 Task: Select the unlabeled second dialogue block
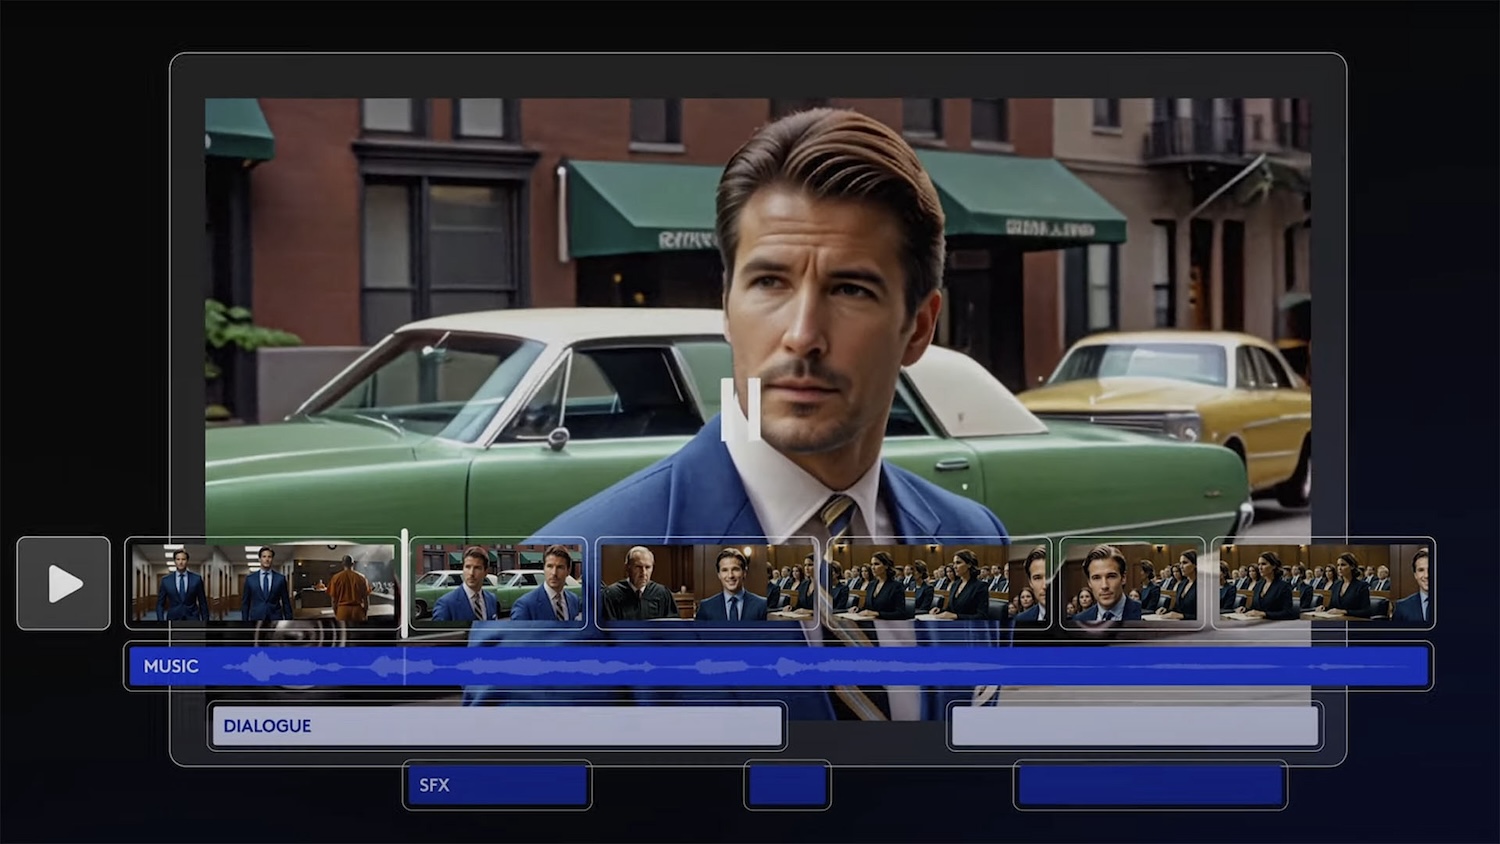pos(1134,726)
